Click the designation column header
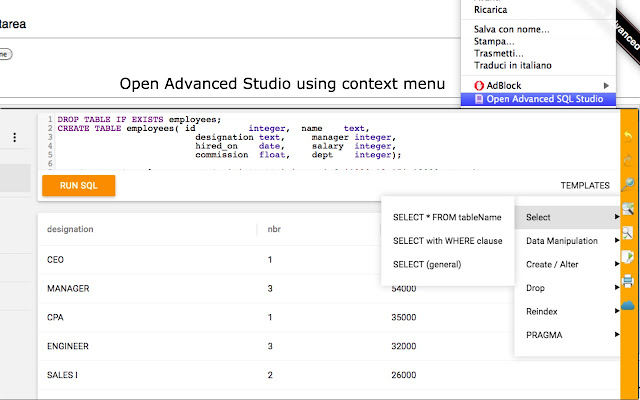Screen dimensions: 640x400 tap(70, 229)
